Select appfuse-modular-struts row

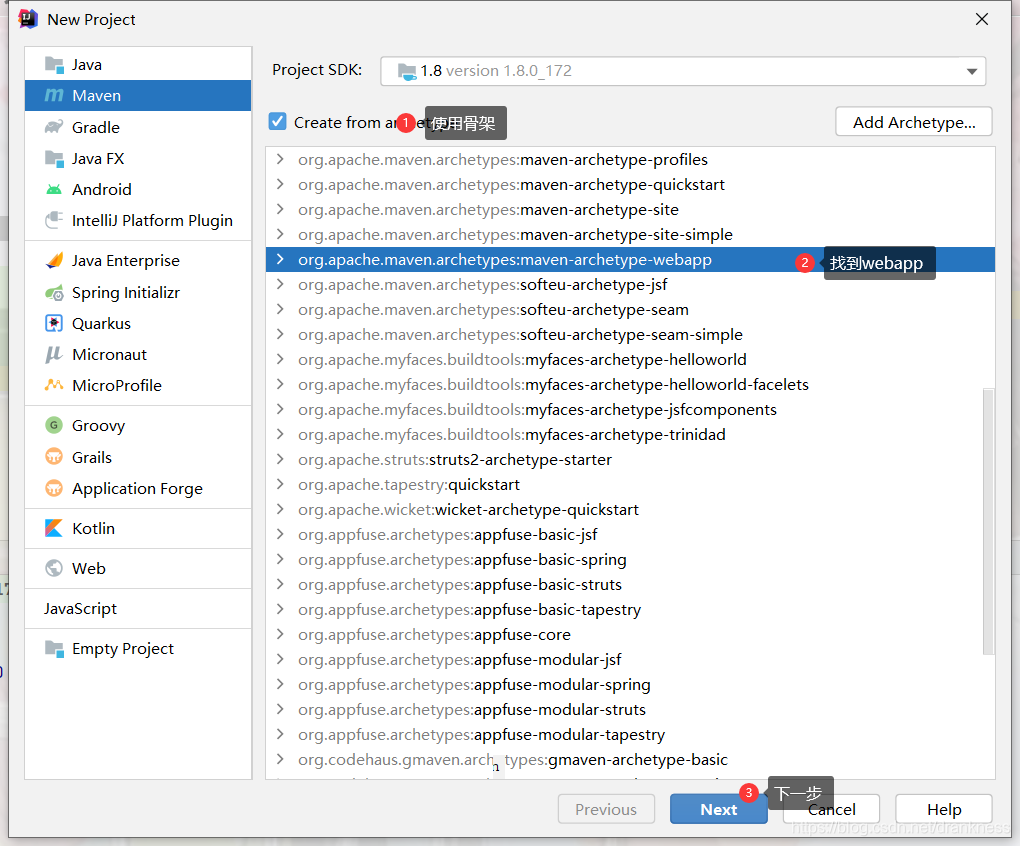[630, 709]
